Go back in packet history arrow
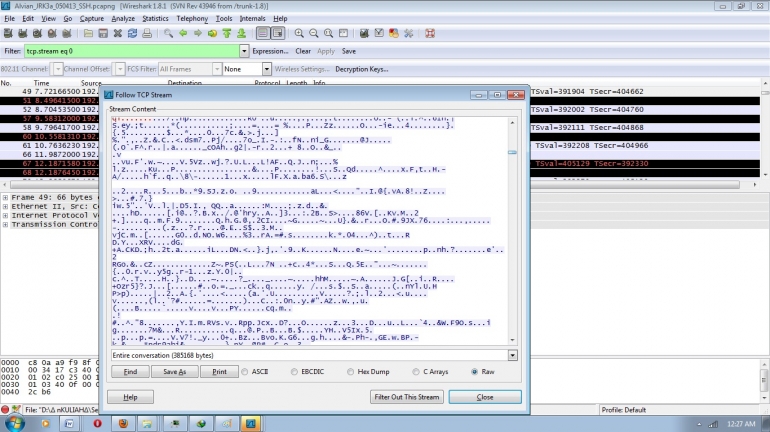The height and width of the screenshot is (432, 770). click(183, 33)
